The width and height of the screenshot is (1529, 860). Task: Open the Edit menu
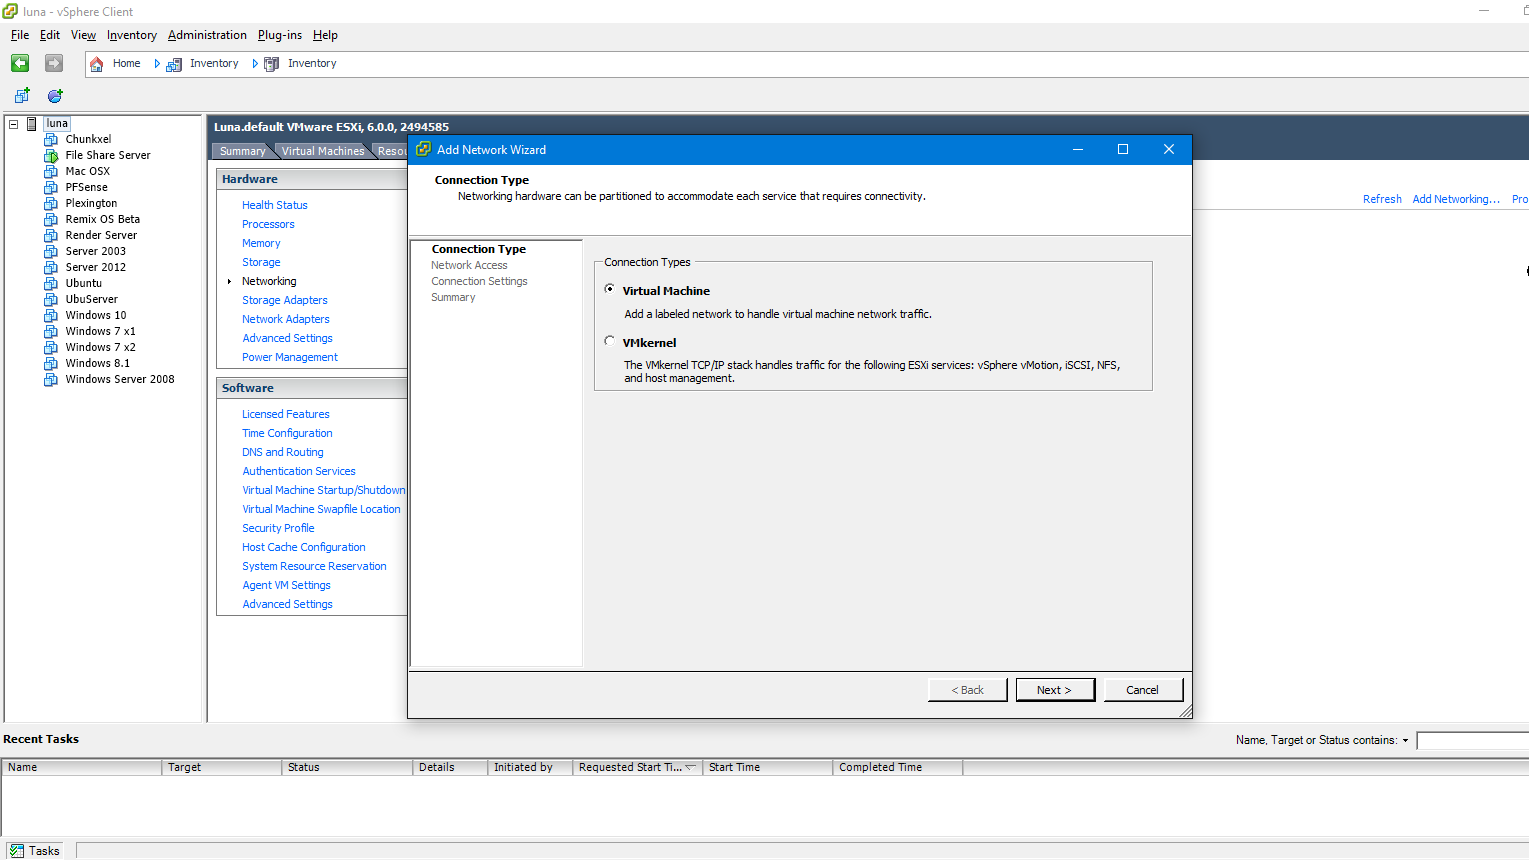click(x=50, y=35)
